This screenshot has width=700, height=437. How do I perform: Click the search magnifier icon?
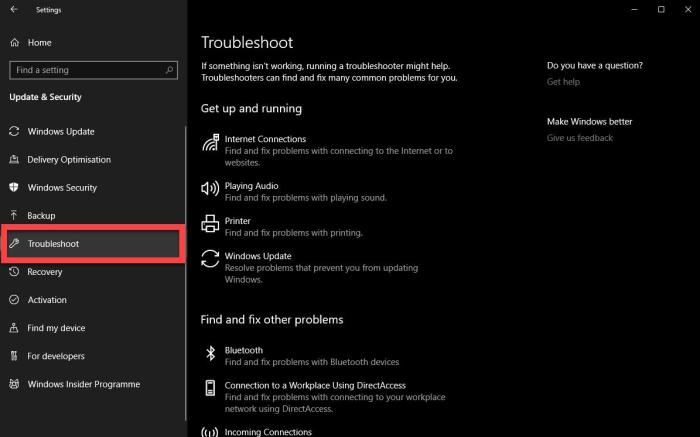(x=169, y=70)
